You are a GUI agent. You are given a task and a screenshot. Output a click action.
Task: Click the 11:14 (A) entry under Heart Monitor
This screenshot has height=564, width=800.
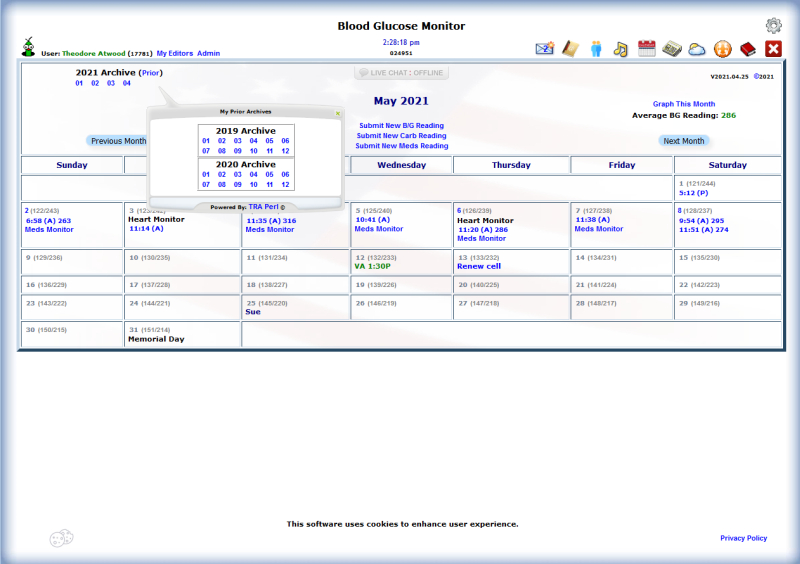coord(146,229)
